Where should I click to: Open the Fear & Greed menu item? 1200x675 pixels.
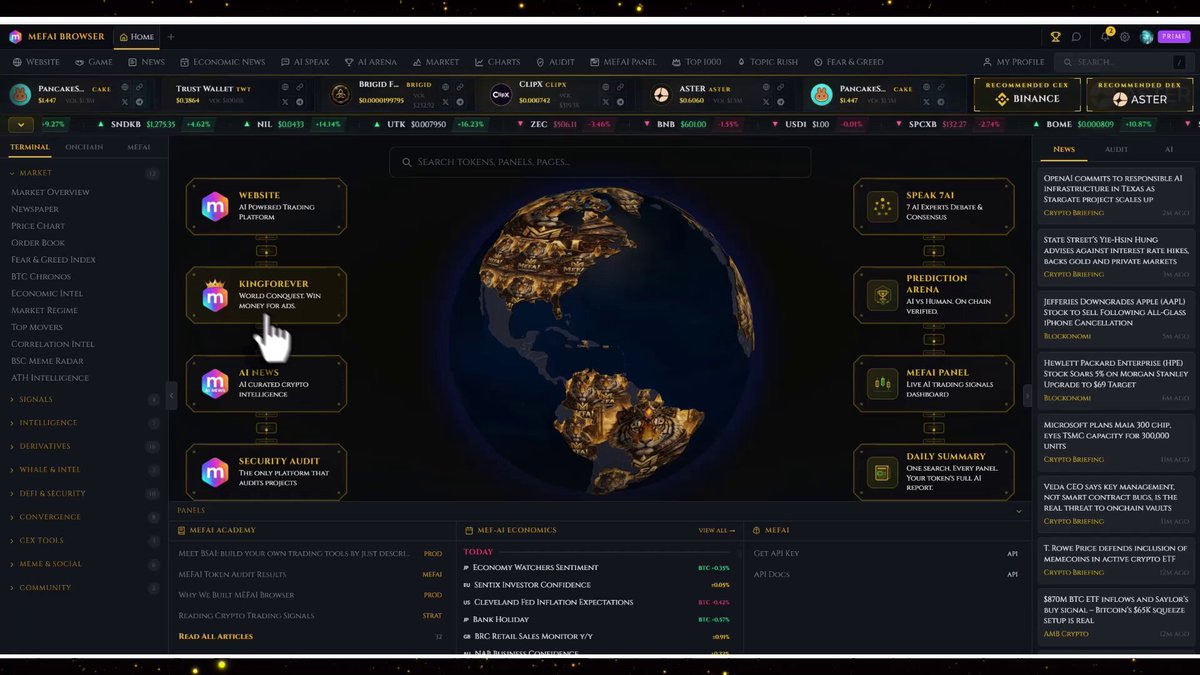tap(848, 62)
